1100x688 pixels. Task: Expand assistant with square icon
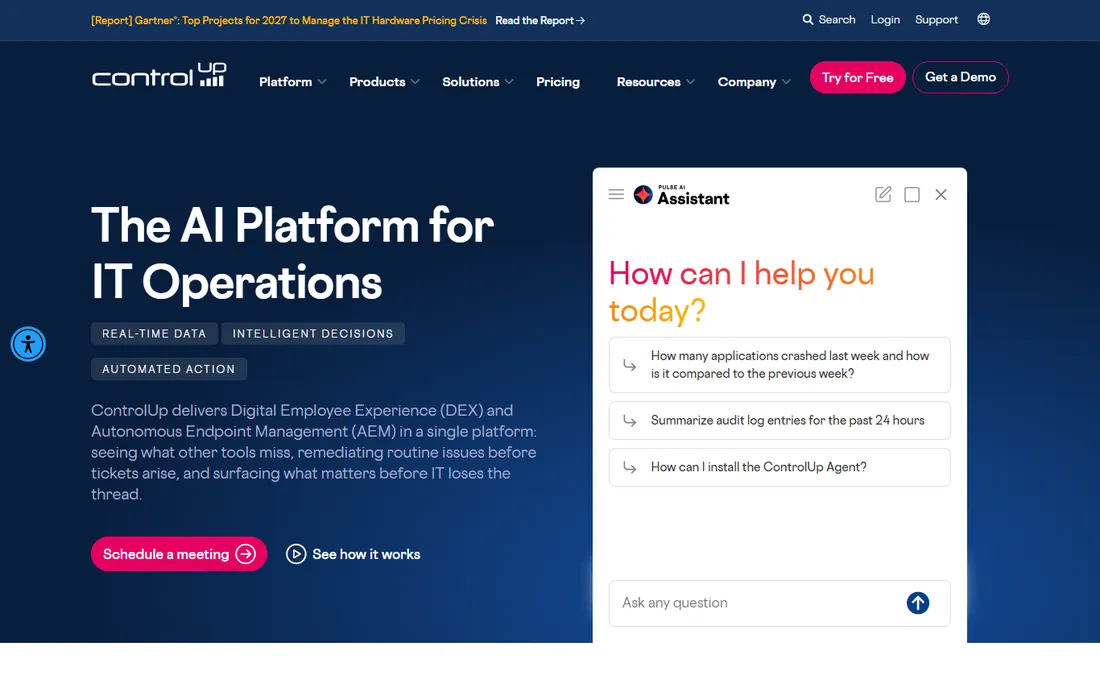(912, 194)
